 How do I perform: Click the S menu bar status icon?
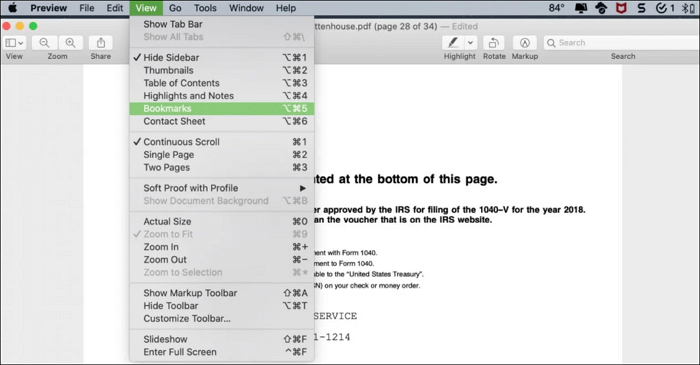(x=642, y=8)
